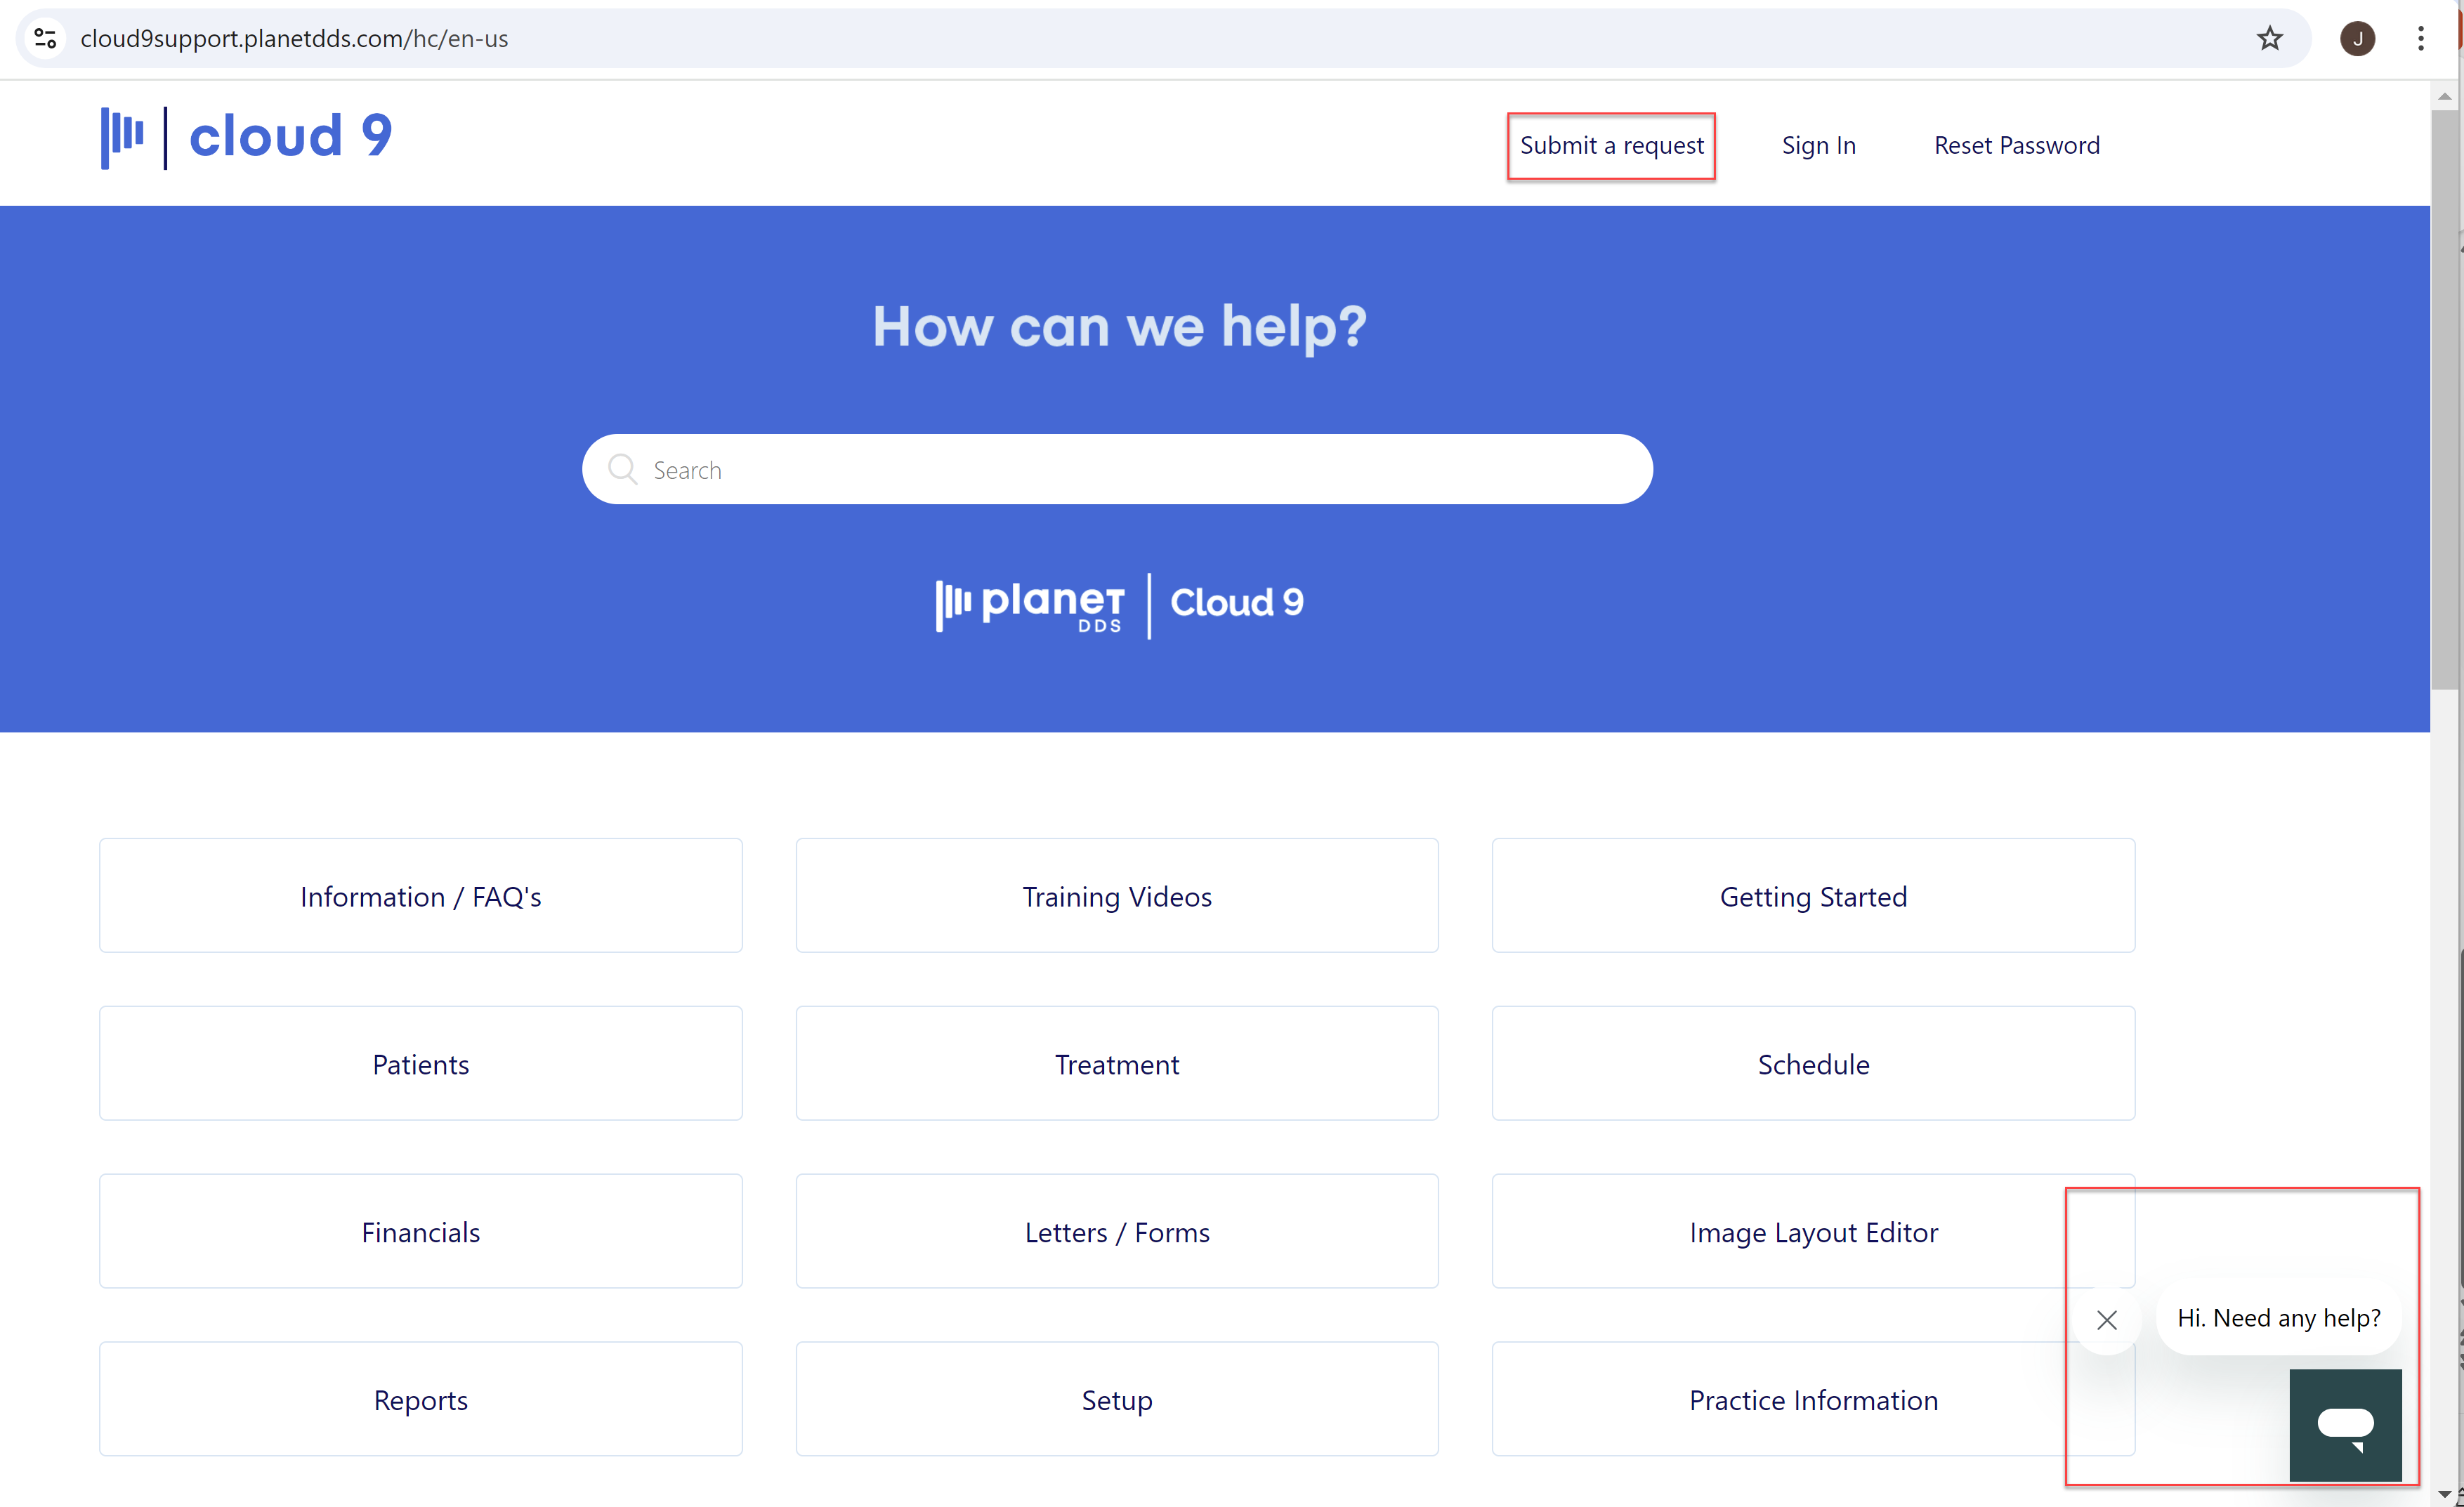
Task: Browse the Patients category
Action: 420,1064
